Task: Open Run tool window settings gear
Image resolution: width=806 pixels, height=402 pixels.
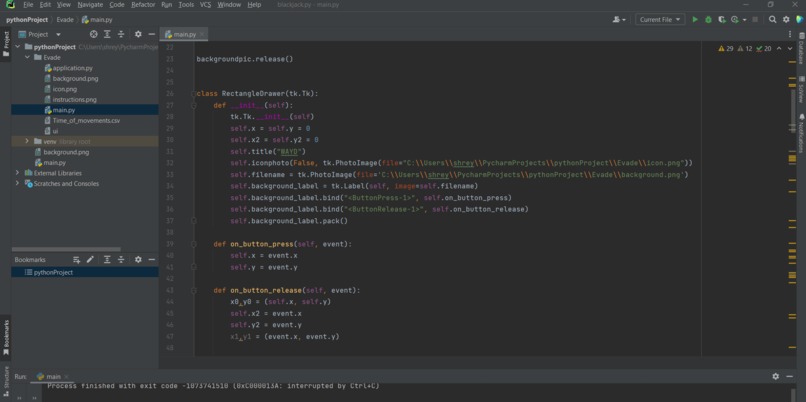Action: (x=775, y=376)
